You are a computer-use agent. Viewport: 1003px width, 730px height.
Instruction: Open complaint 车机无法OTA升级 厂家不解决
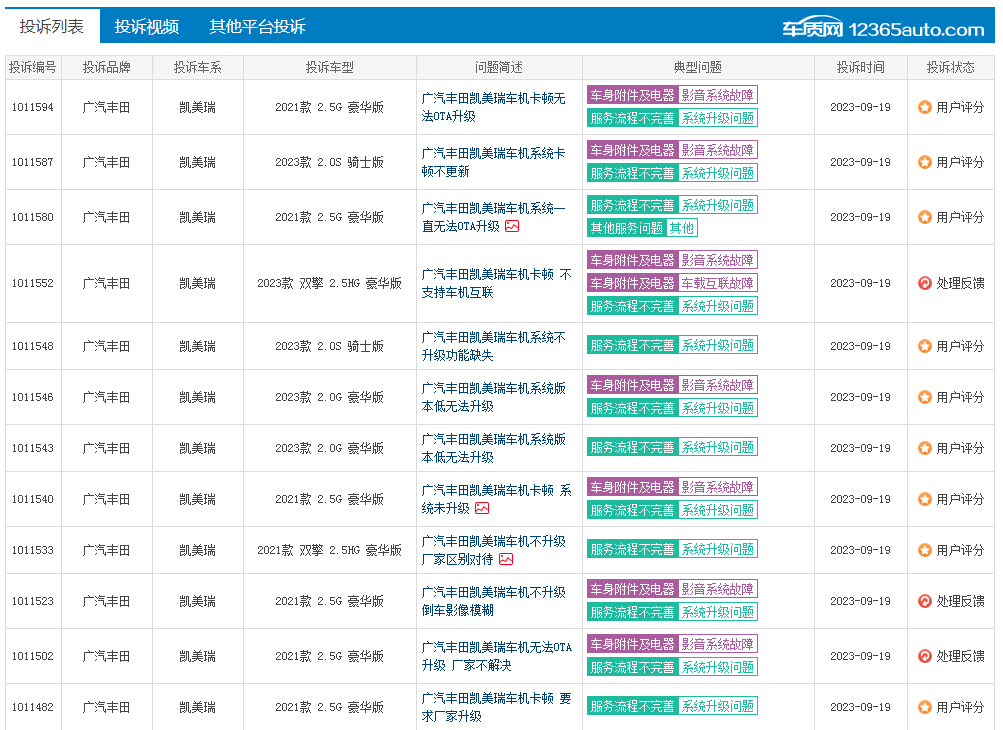coord(496,656)
